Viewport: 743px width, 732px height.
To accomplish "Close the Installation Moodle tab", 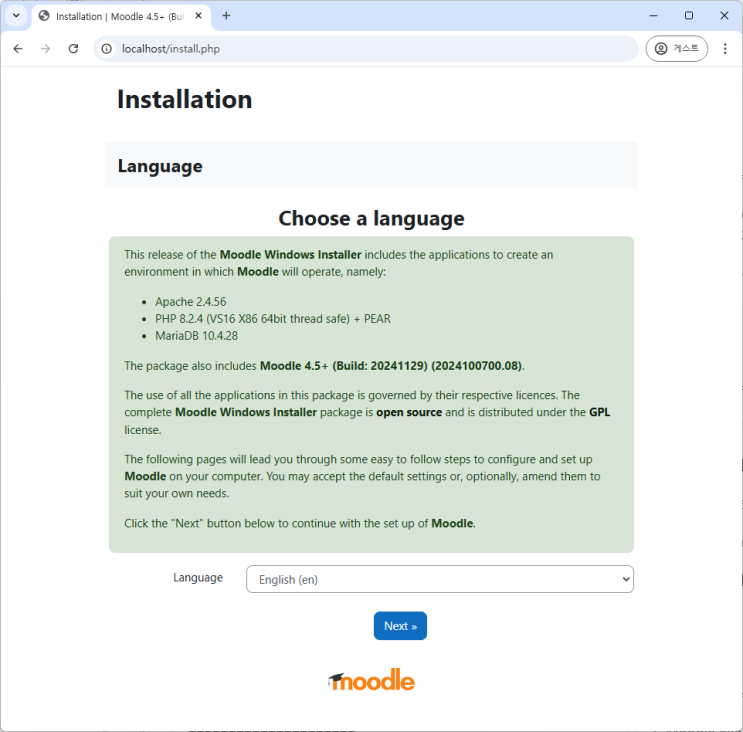I will [x=199, y=16].
